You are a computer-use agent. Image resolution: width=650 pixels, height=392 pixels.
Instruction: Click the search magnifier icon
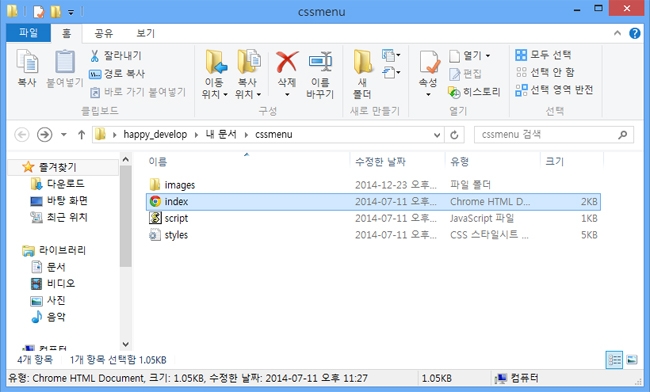pyautogui.click(x=623, y=135)
